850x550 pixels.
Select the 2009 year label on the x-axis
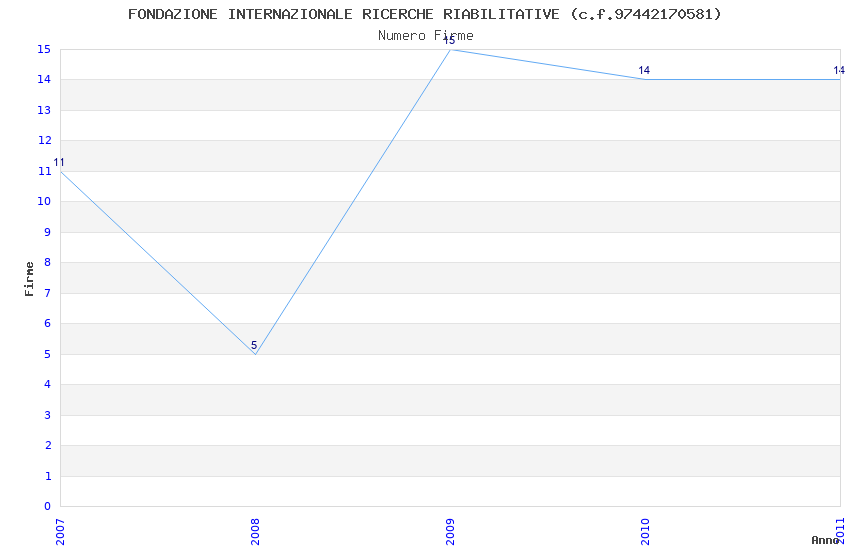point(450,532)
